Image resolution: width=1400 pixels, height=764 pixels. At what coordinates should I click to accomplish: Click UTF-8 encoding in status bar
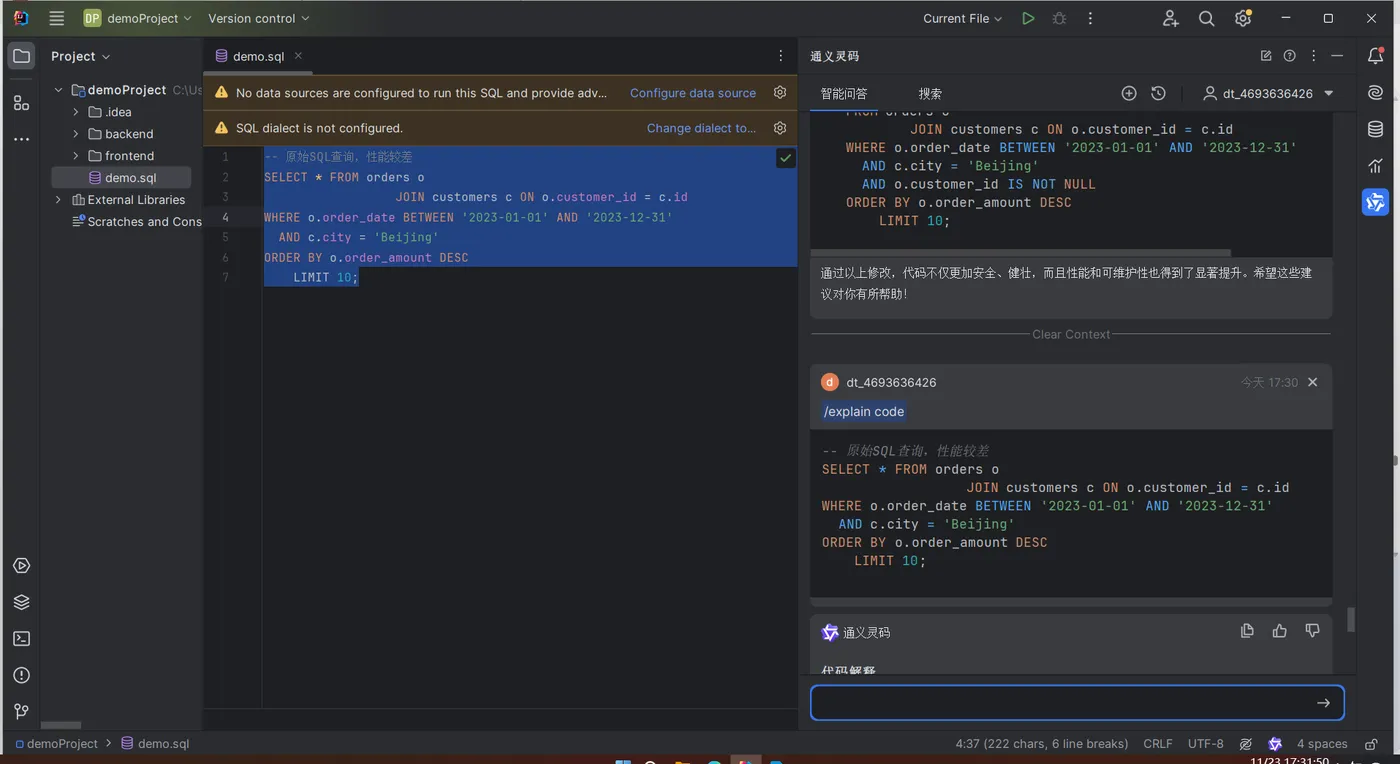(x=1205, y=744)
